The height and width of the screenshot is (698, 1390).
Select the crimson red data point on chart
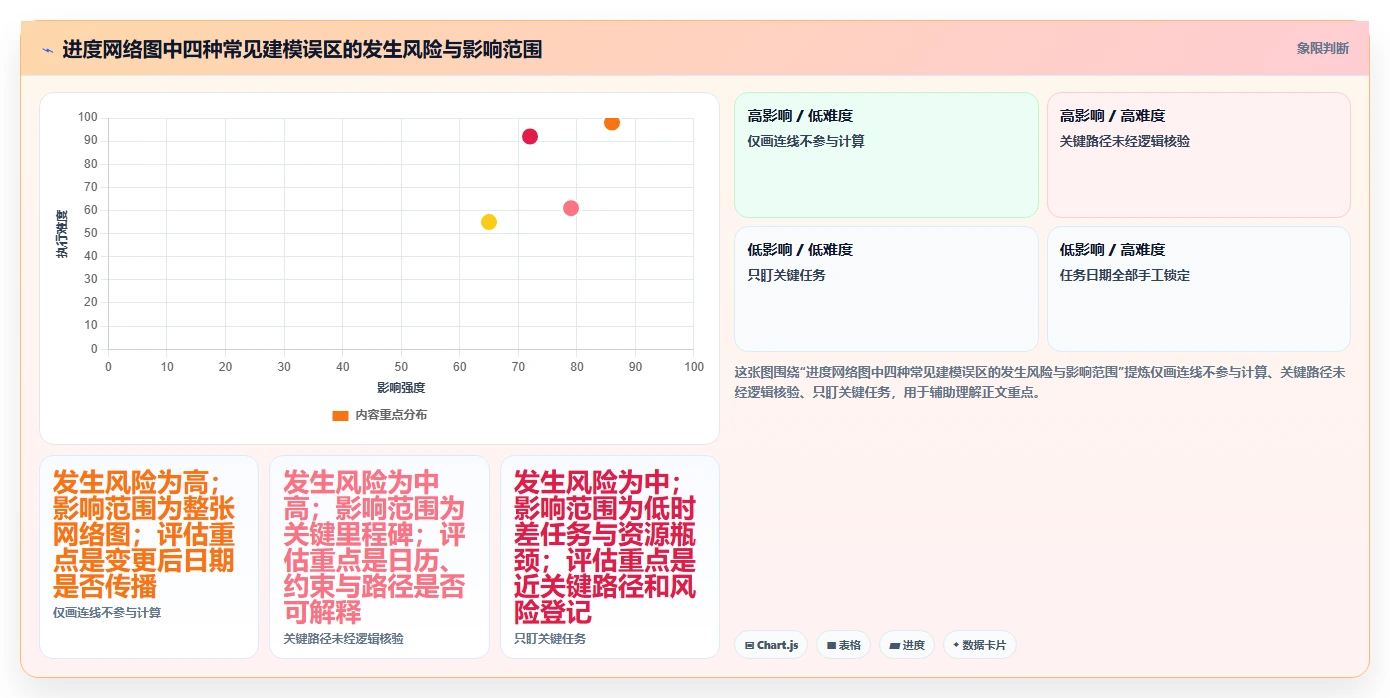[530, 137]
